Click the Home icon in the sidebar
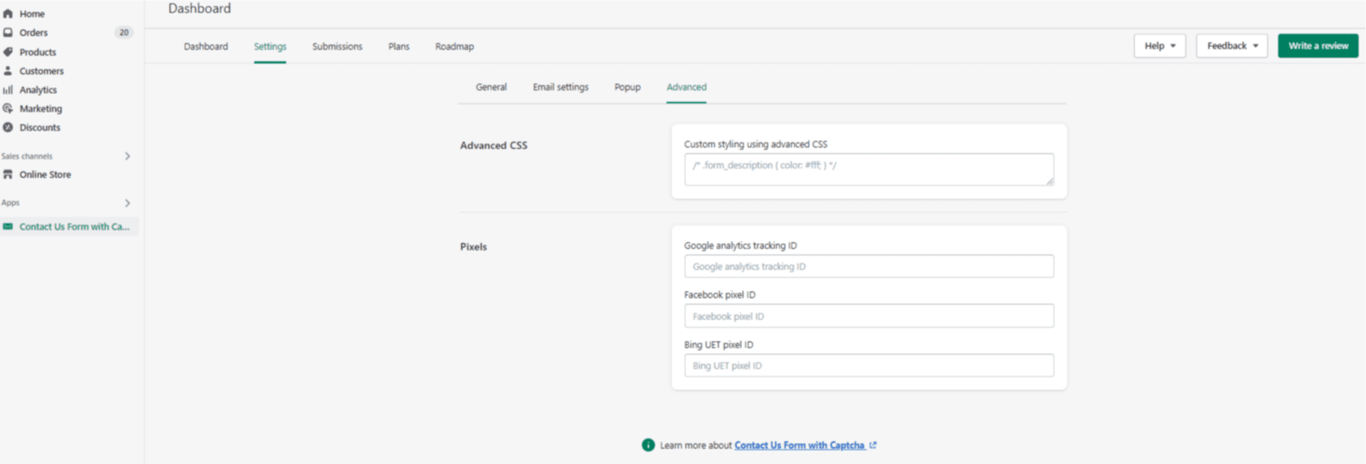Screen dimensions: 1366x464 point(8,14)
